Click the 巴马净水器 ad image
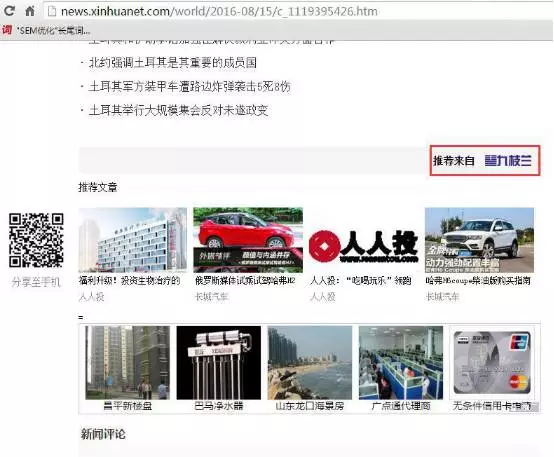Viewport: 554px width, 457px height. coord(219,363)
